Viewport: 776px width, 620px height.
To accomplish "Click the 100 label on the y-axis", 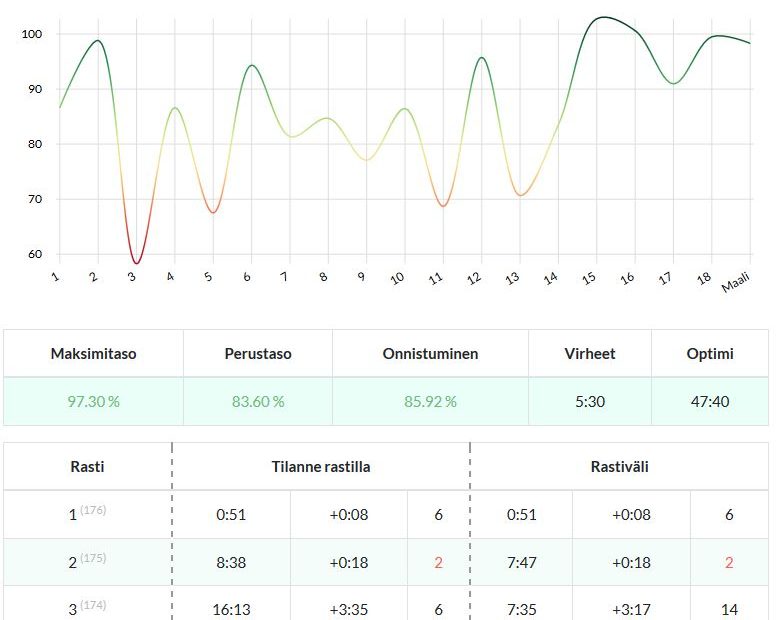I will point(31,34).
